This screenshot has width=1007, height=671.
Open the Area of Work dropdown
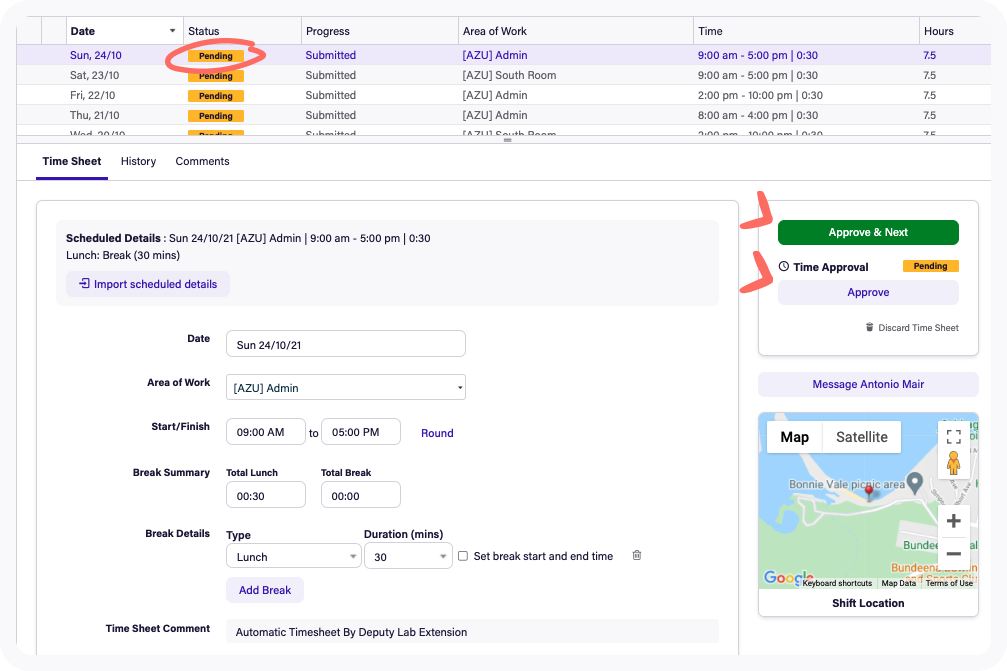[346, 387]
